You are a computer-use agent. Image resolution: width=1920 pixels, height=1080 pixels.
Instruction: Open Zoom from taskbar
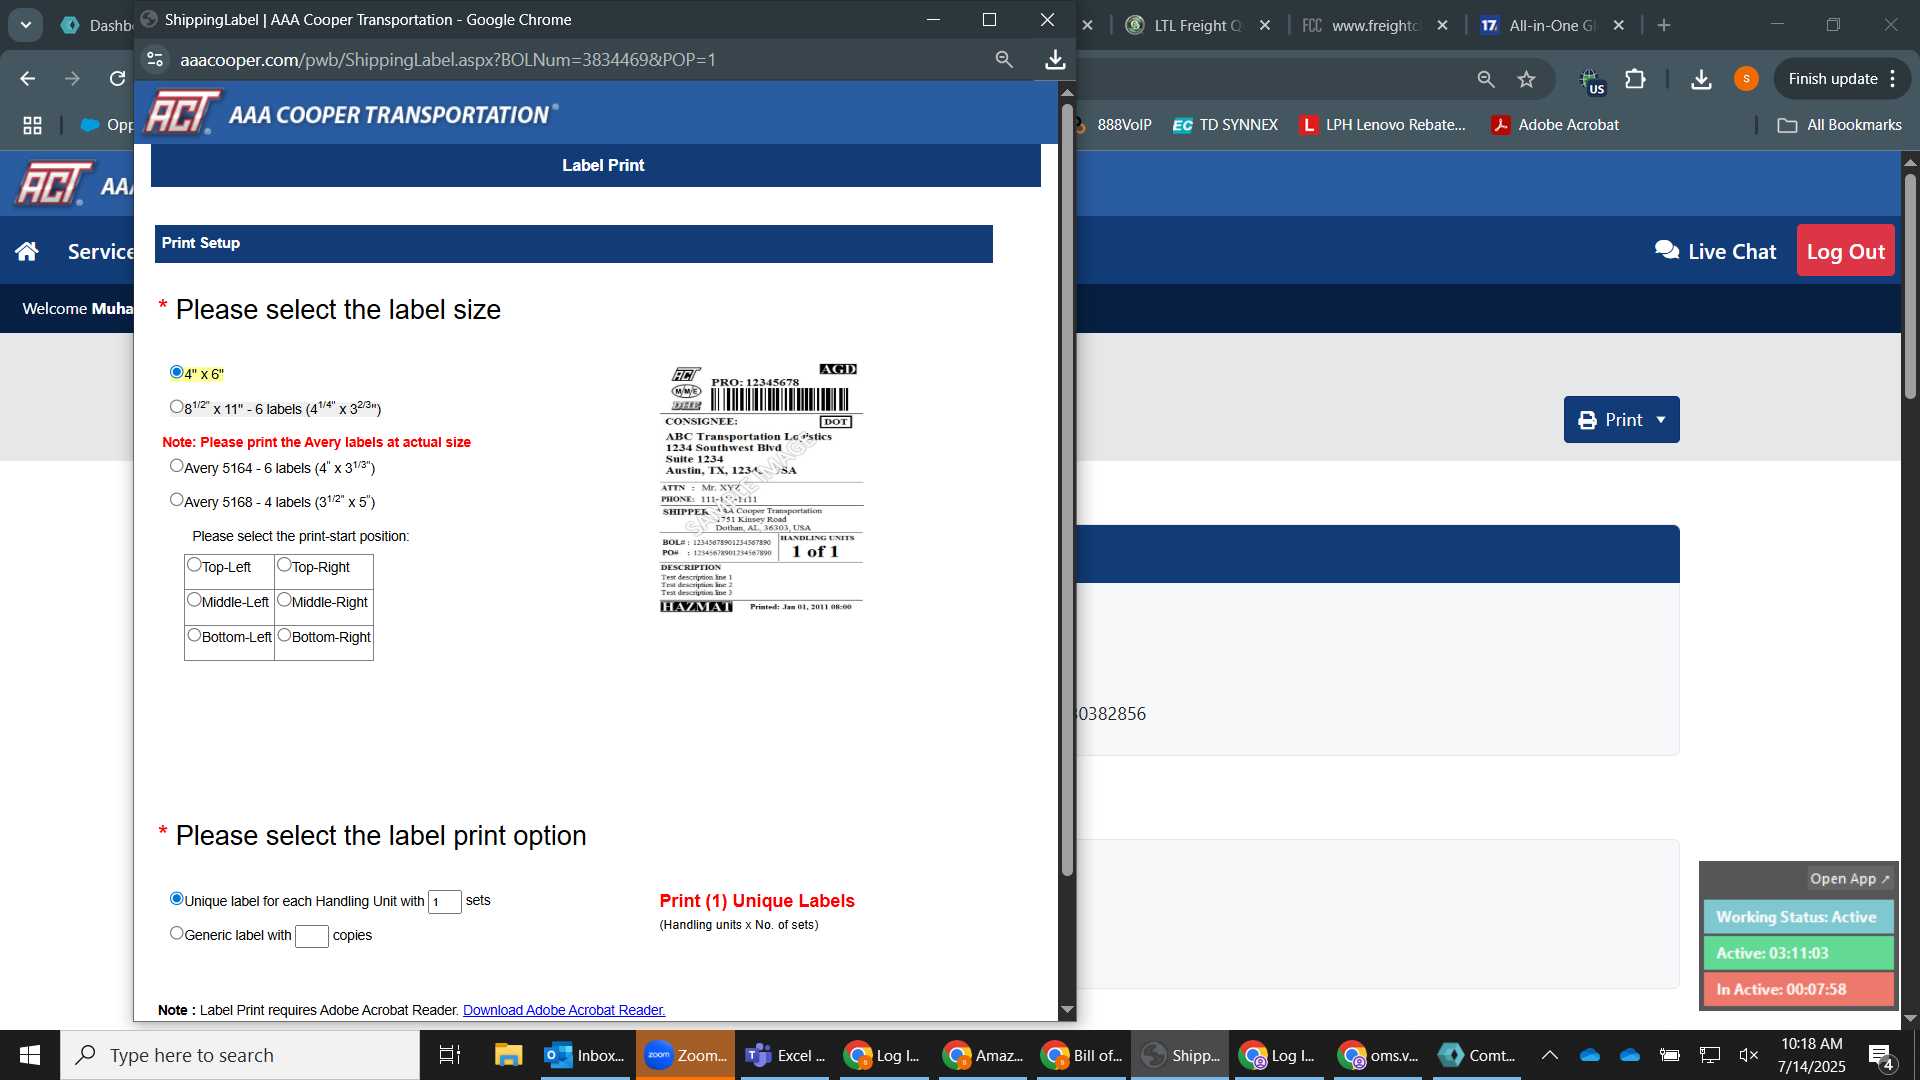[x=686, y=1055]
